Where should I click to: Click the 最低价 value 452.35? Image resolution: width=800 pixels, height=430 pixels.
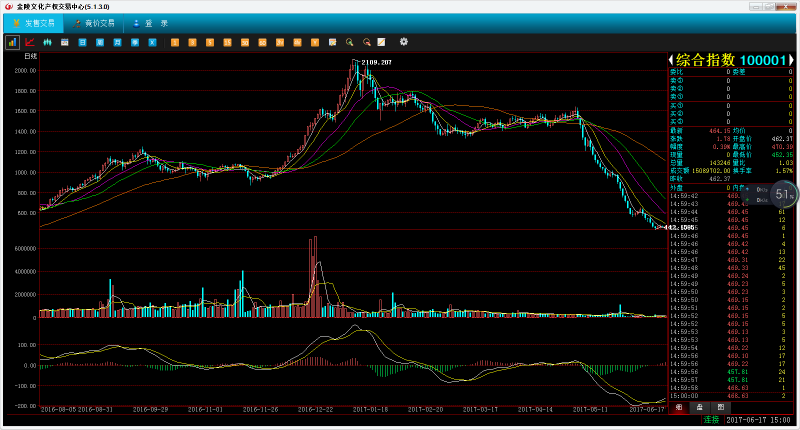pyautogui.click(x=782, y=155)
